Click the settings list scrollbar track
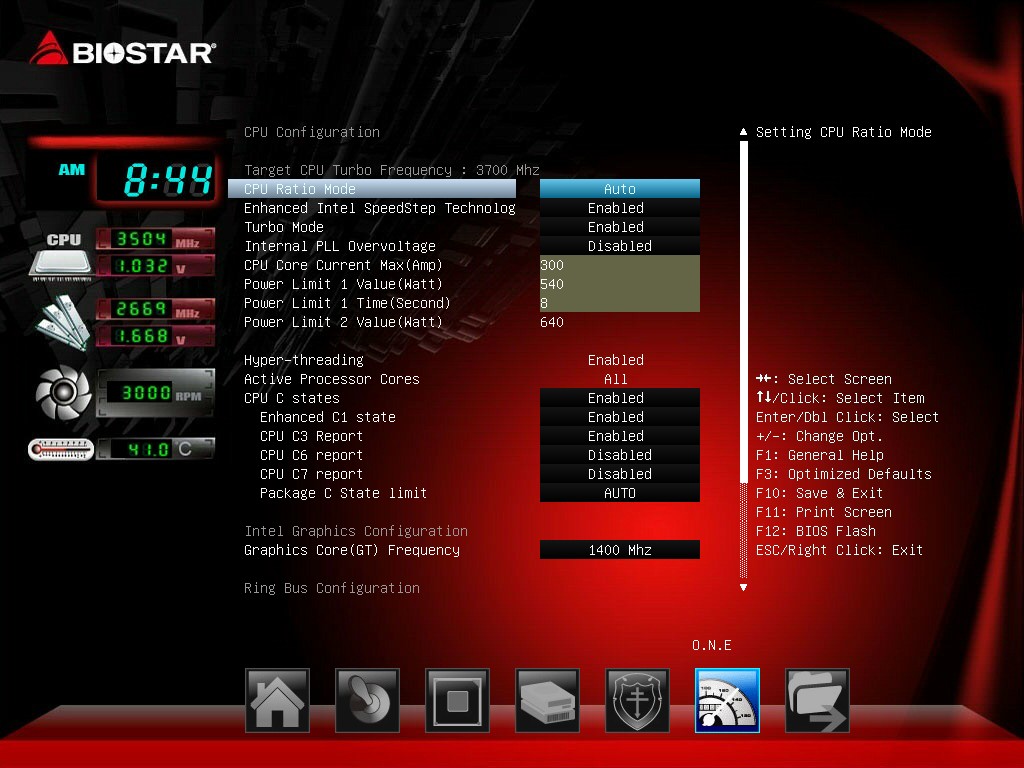This screenshot has height=768, width=1024. pos(743,359)
